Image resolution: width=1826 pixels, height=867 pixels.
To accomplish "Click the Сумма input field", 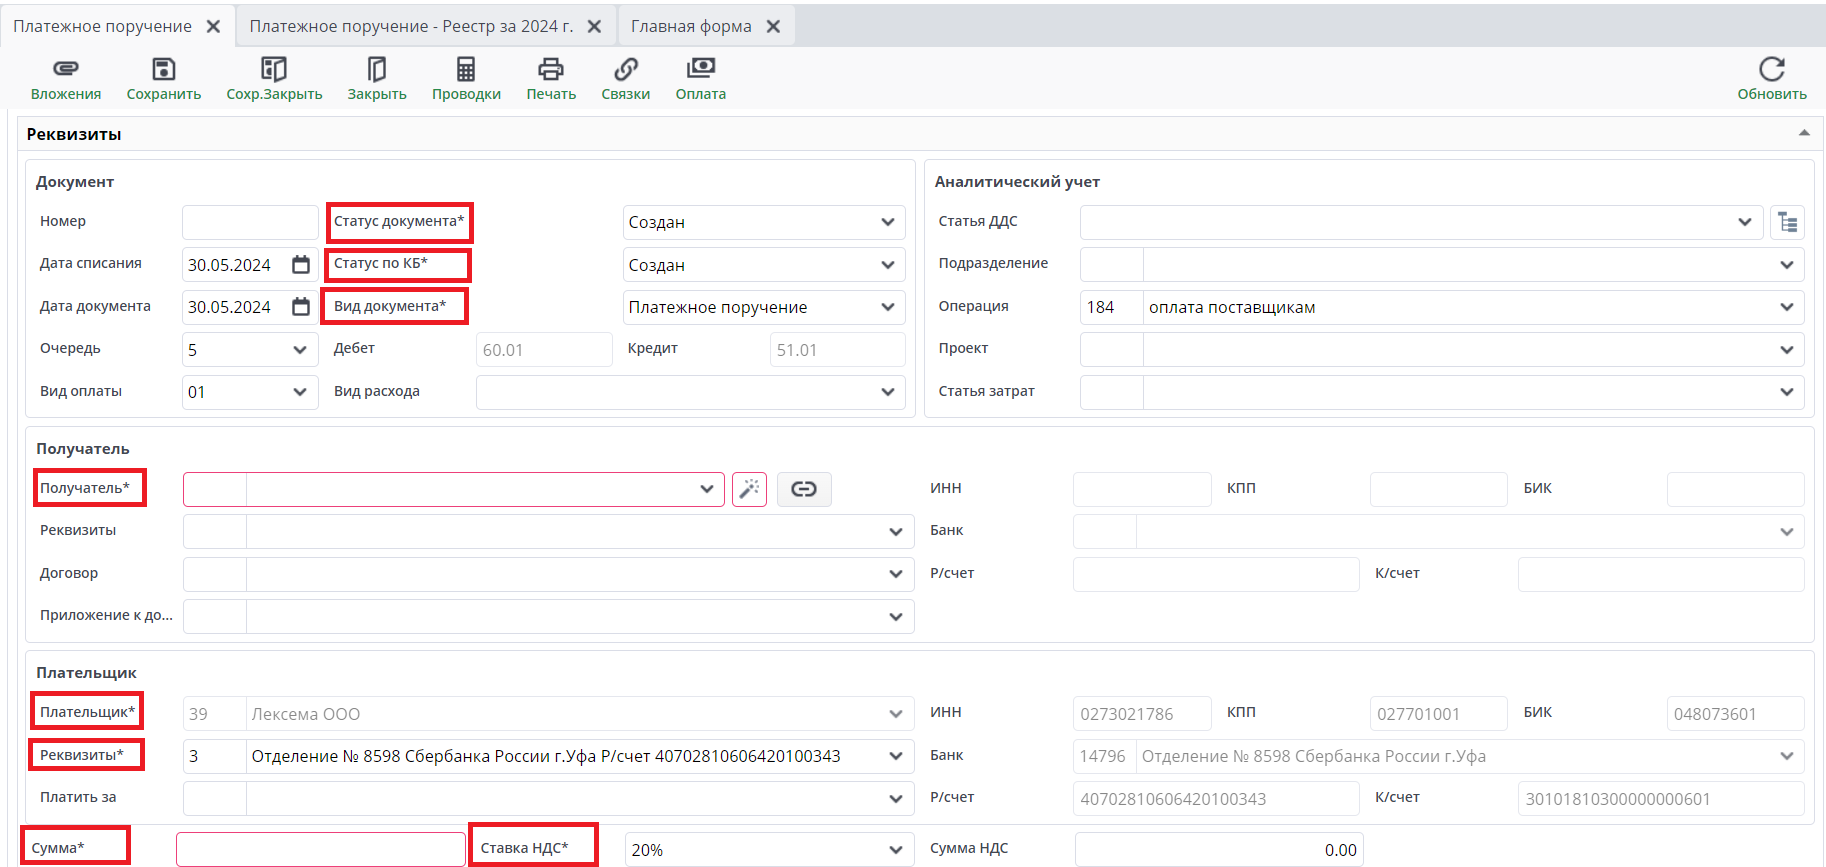I will coord(320,850).
